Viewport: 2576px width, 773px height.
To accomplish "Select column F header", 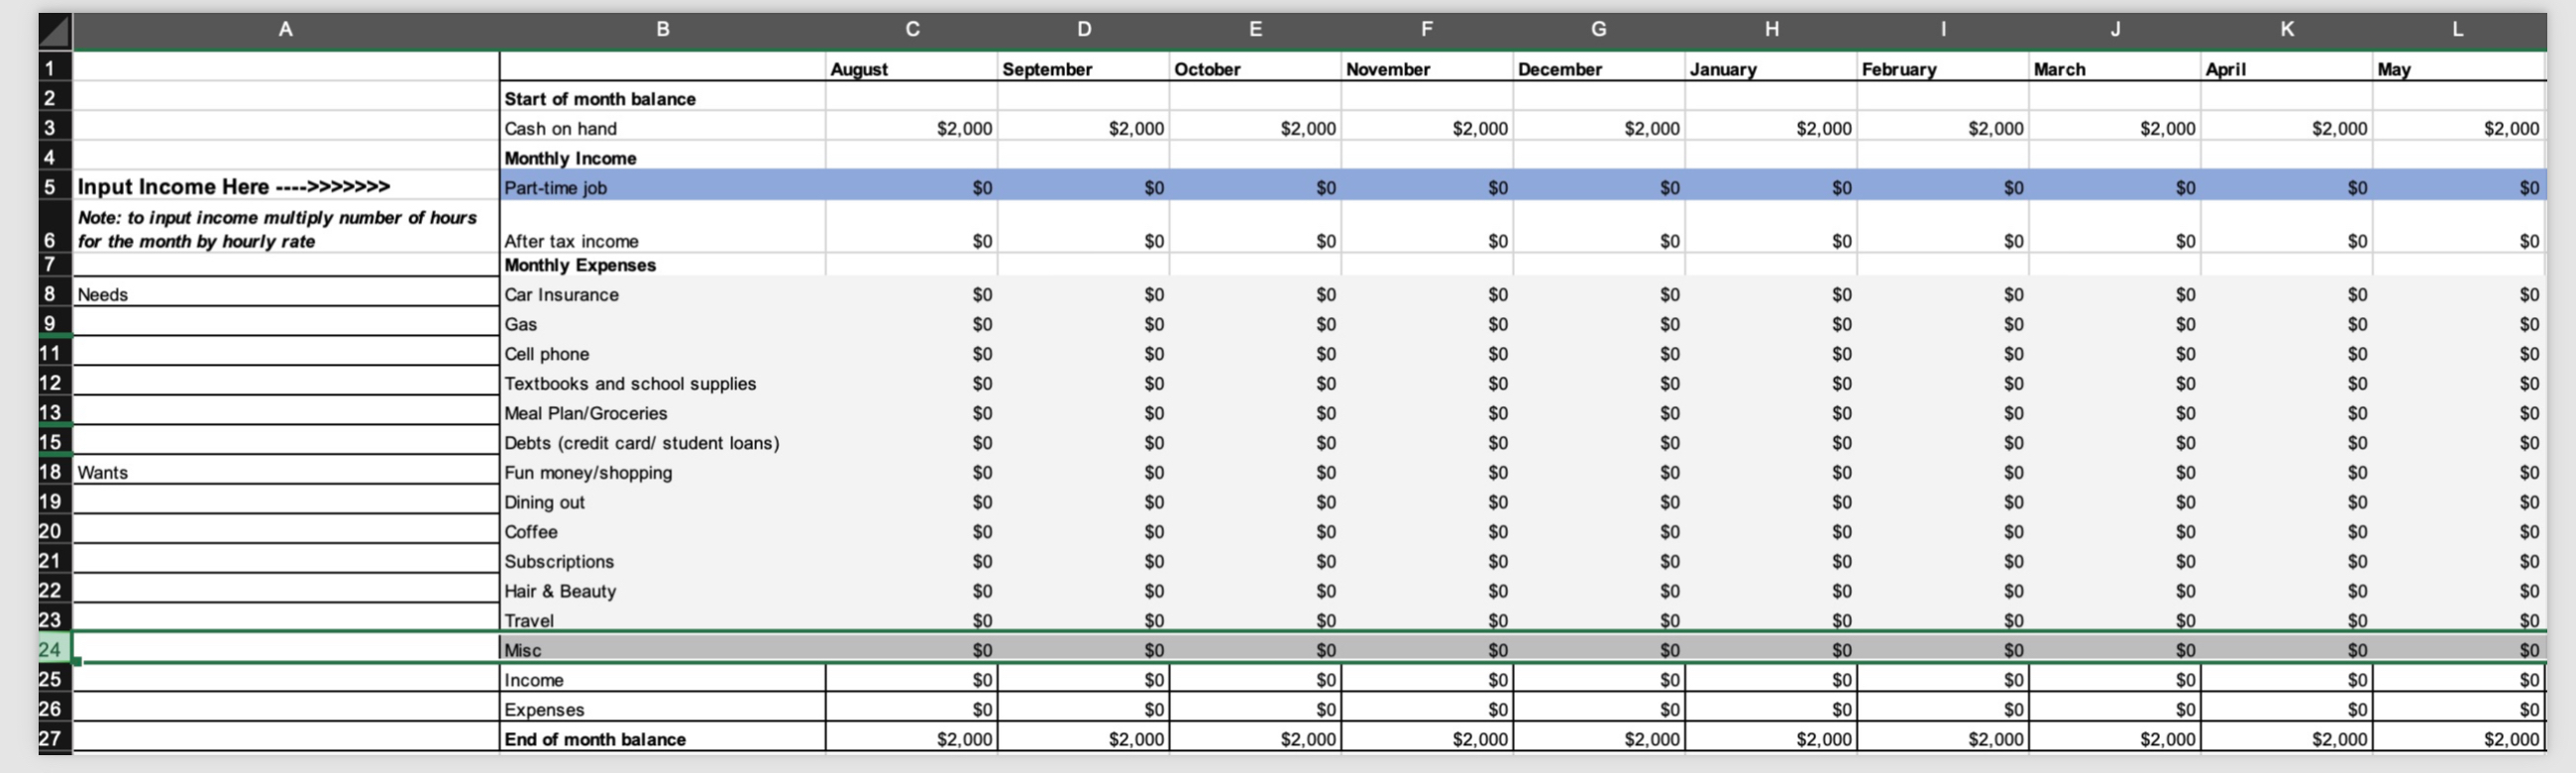I will click(1427, 30).
